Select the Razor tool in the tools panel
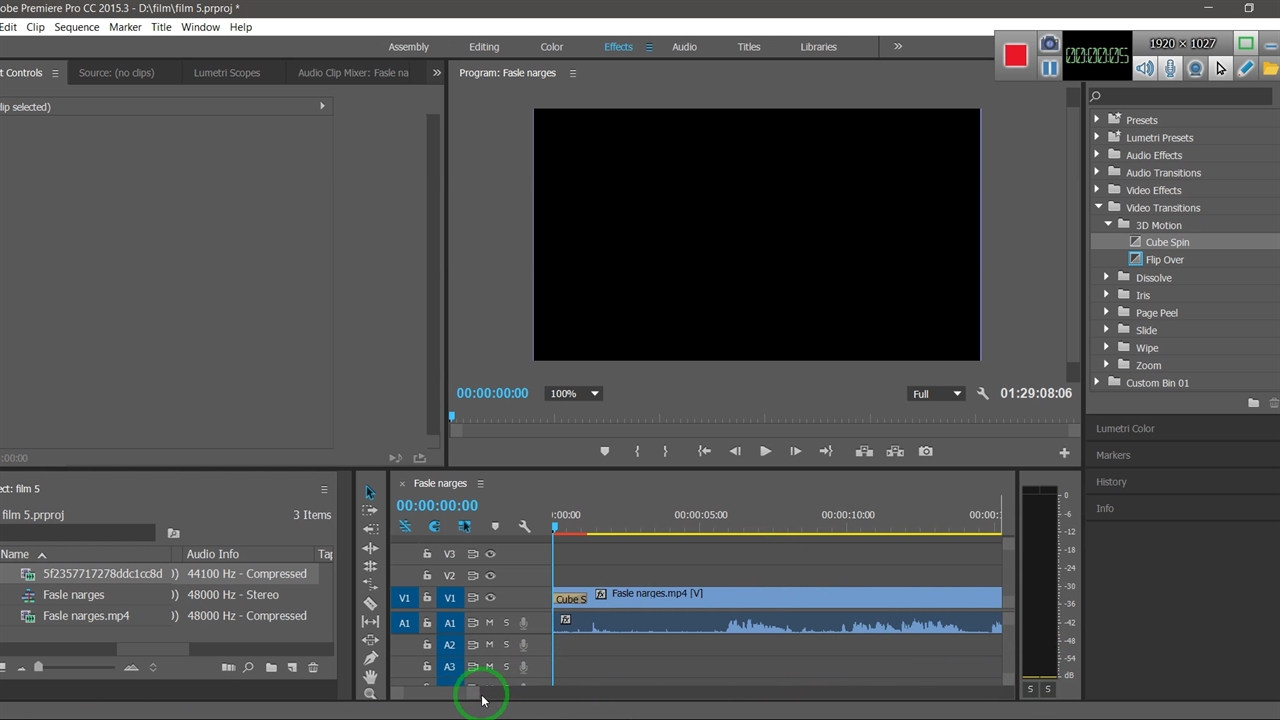Screen dimensions: 1280x720 (x=370, y=603)
